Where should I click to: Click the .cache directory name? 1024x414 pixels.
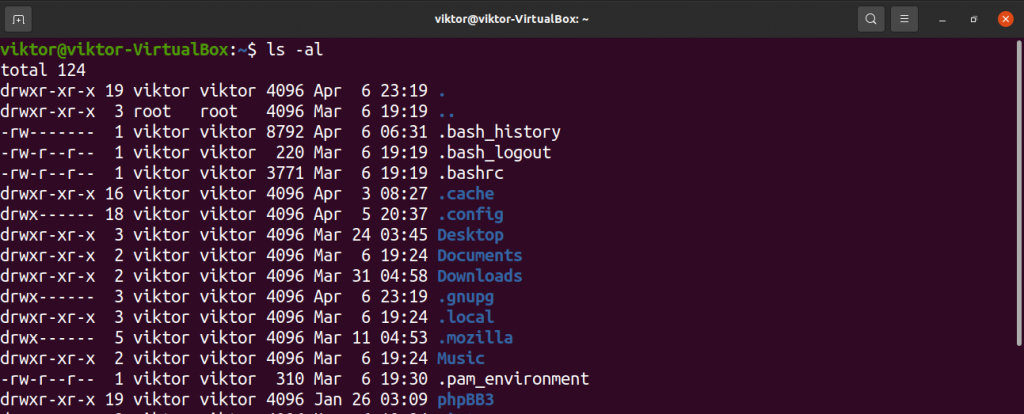coord(466,194)
